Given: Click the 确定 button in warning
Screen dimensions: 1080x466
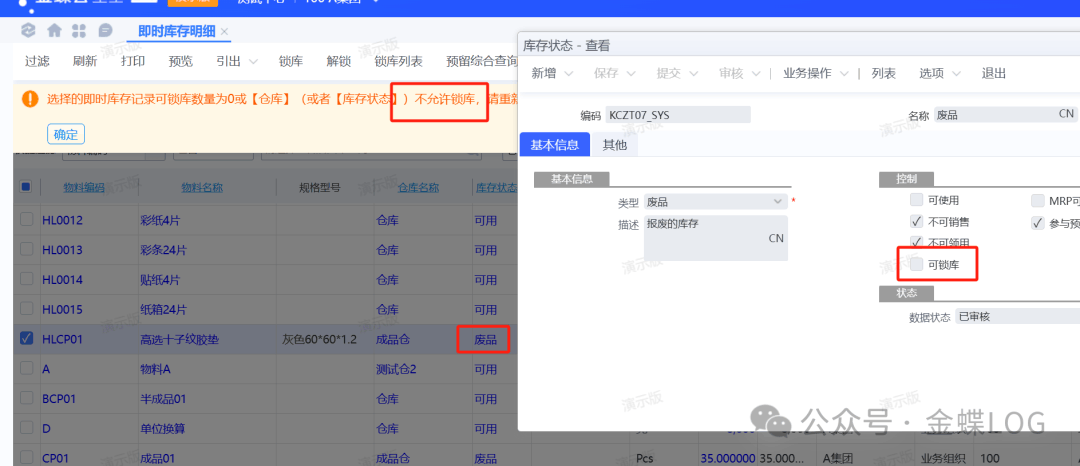Looking at the screenshot, I should (x=66, y=134).
